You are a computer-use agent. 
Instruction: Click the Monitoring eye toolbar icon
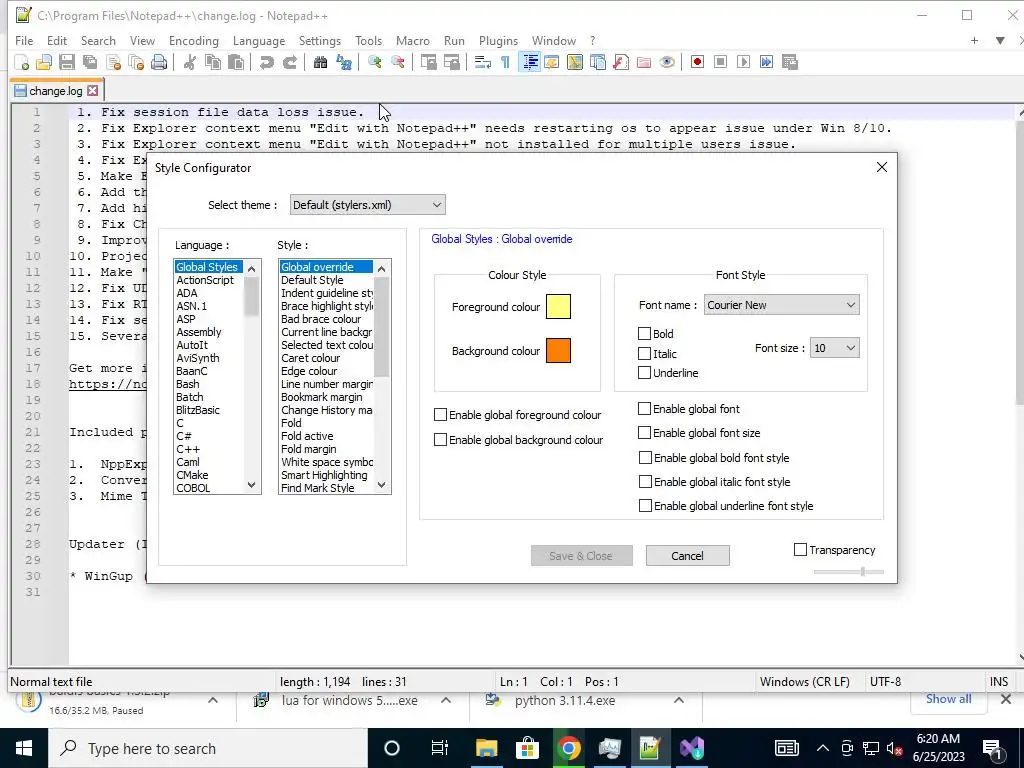667,62
